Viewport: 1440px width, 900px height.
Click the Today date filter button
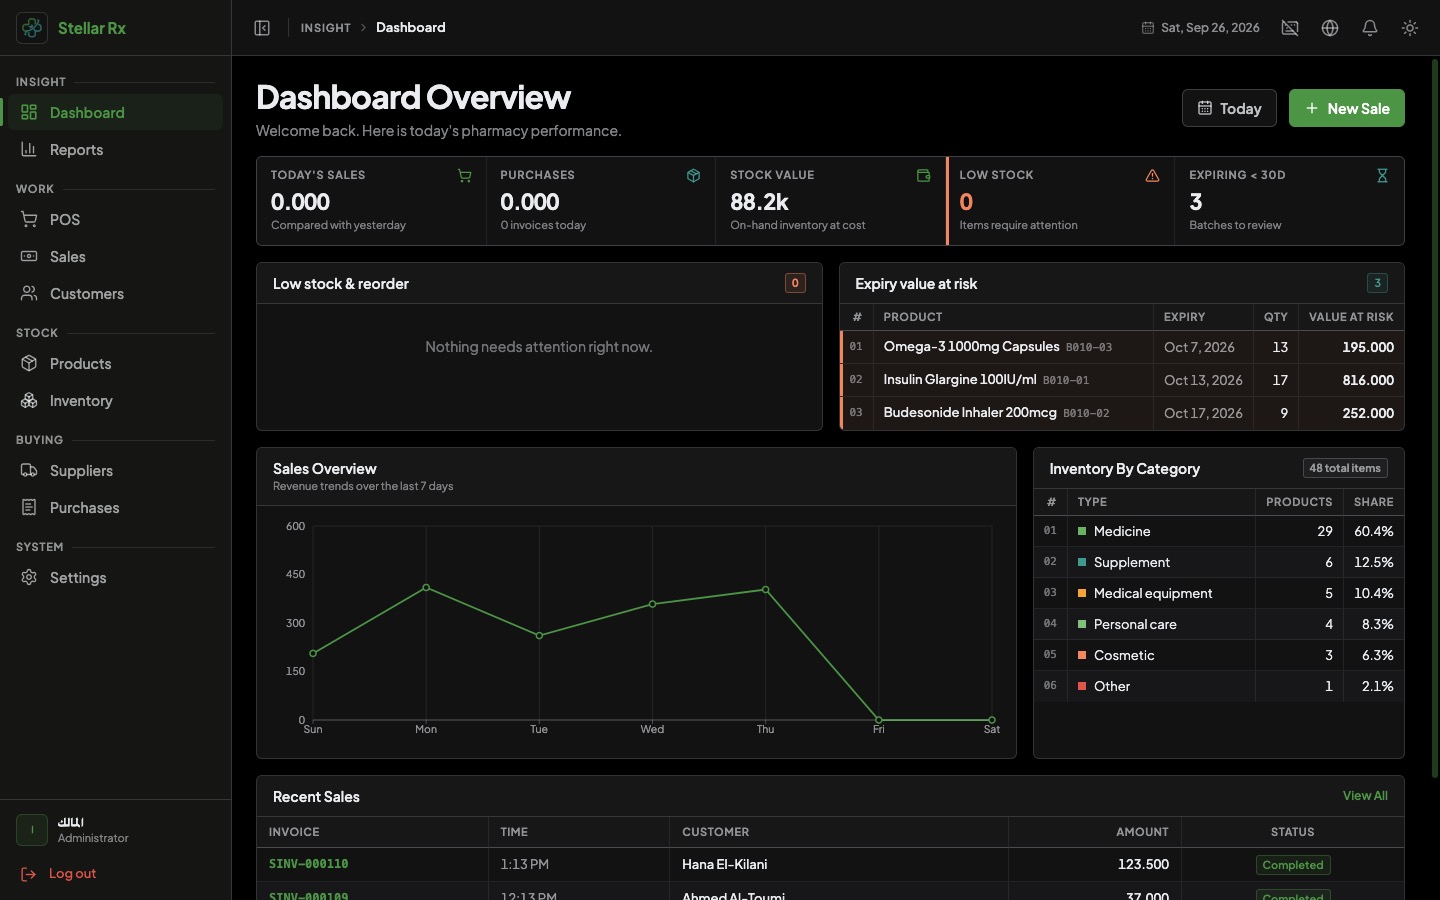pos(1229,109)
